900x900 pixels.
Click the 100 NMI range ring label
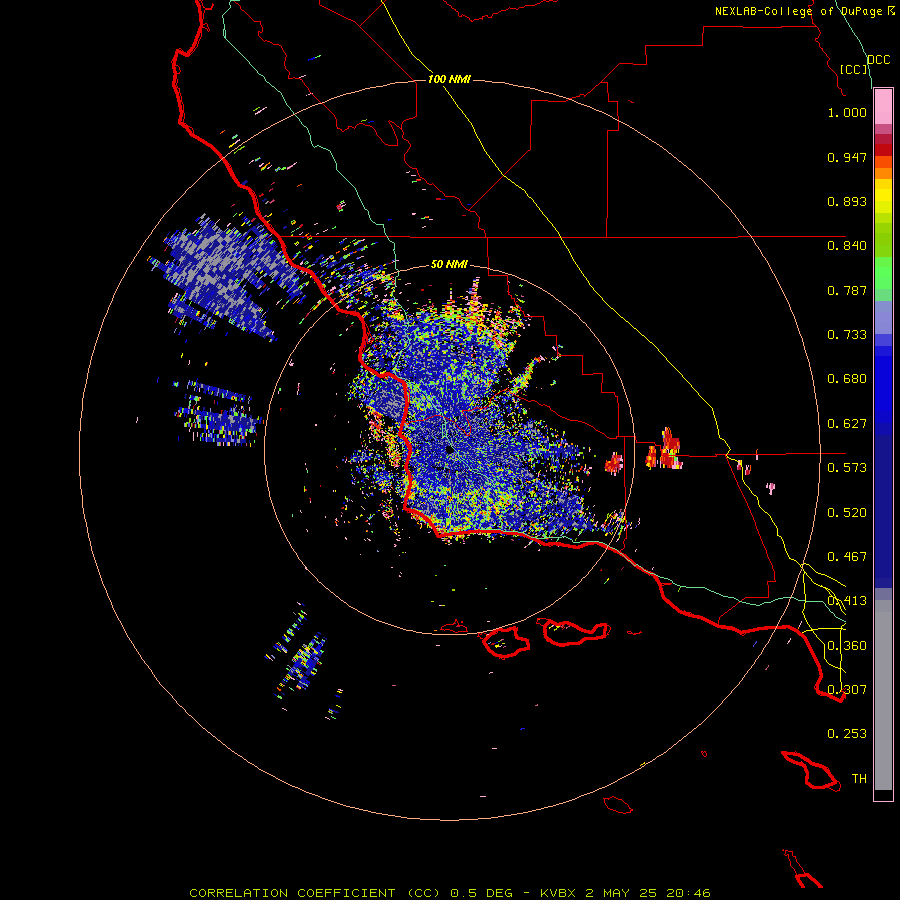(x=449, y=79)
